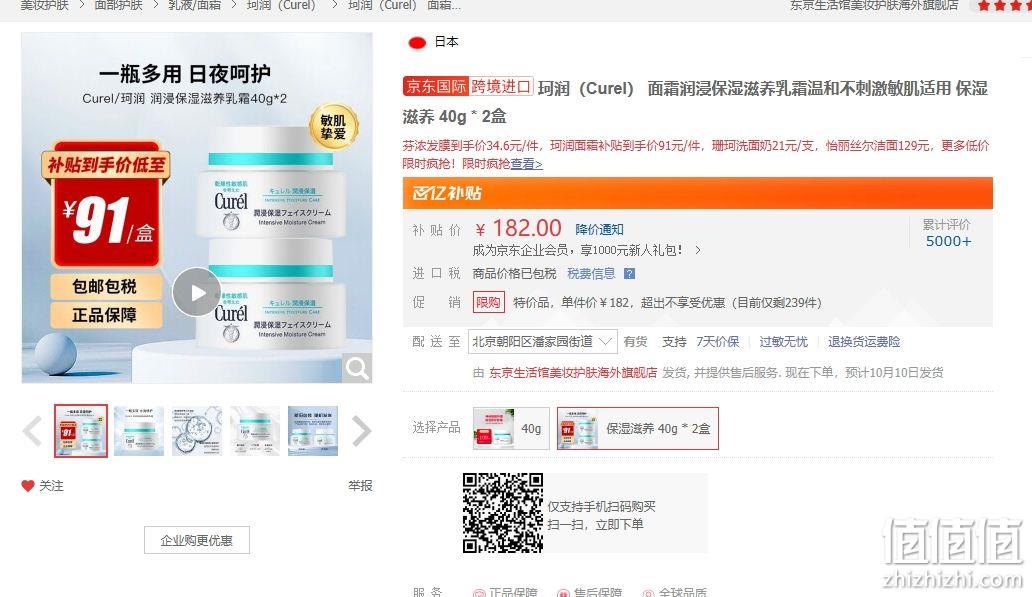The width and height of the screenshot is (1032, 597).
Task: Show previous product thumbnails with left arrow
Action: [x=32, y=431]
